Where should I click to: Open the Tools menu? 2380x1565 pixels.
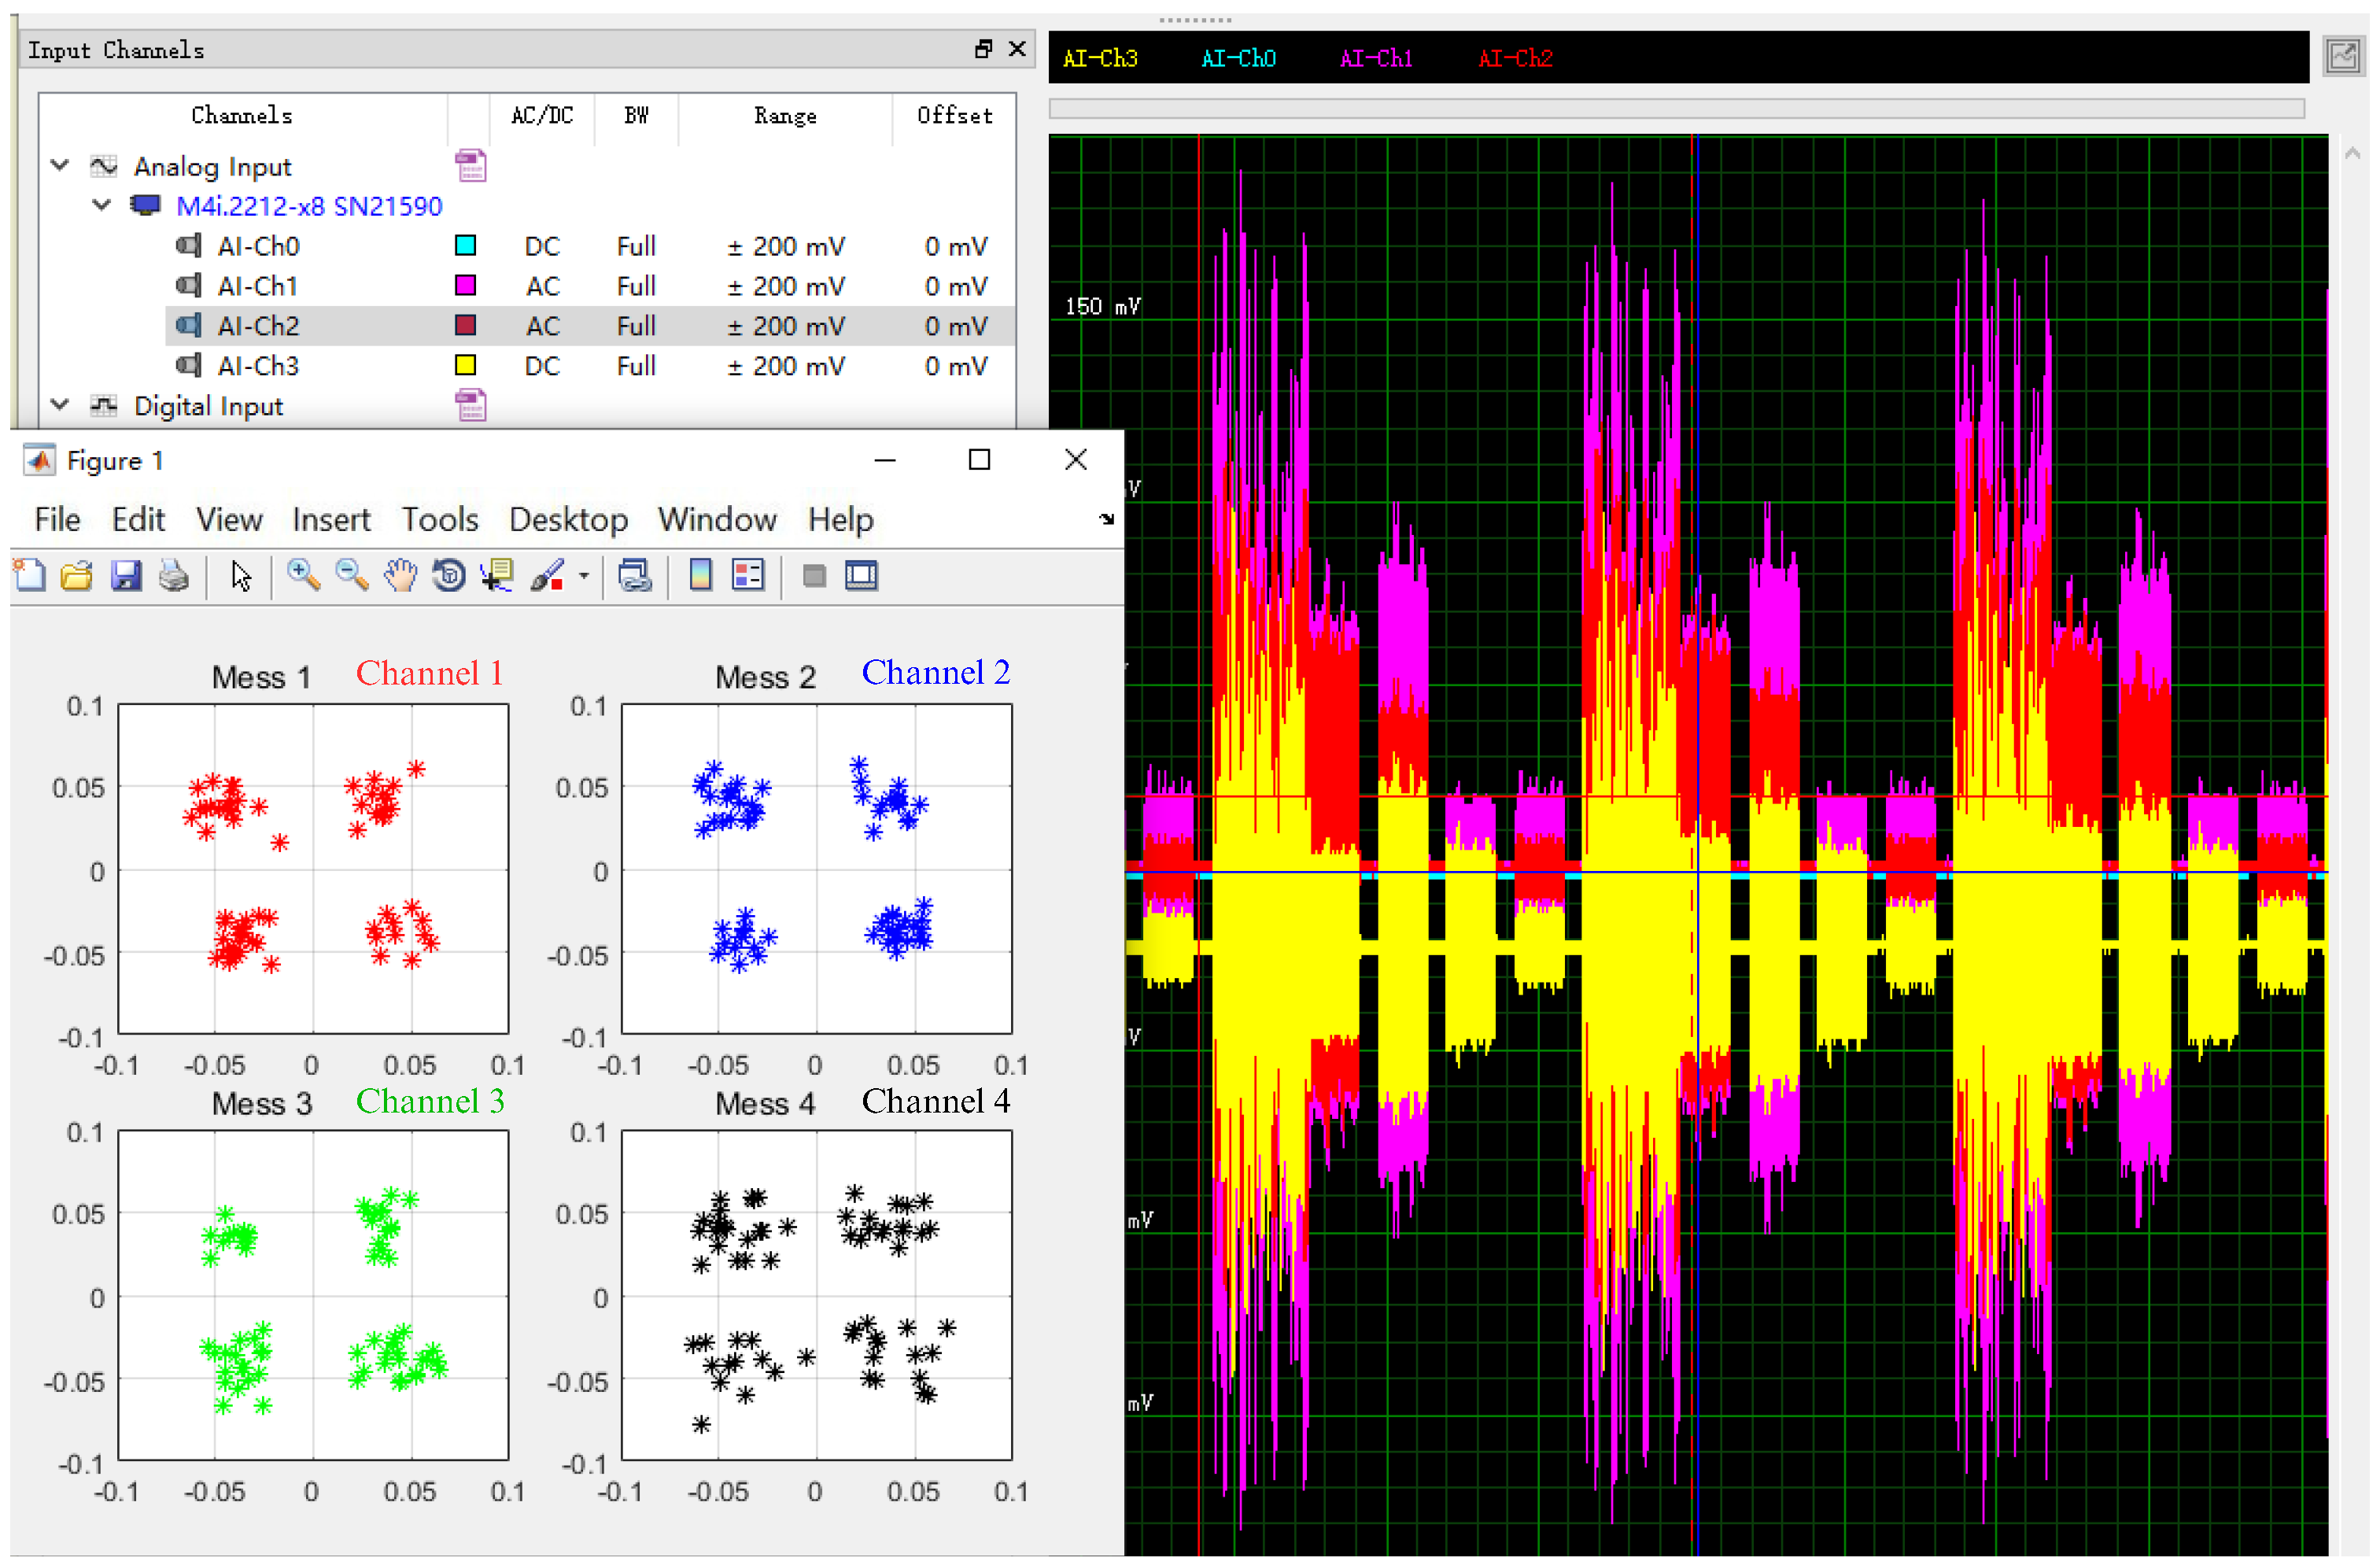[x=439, y=520]
